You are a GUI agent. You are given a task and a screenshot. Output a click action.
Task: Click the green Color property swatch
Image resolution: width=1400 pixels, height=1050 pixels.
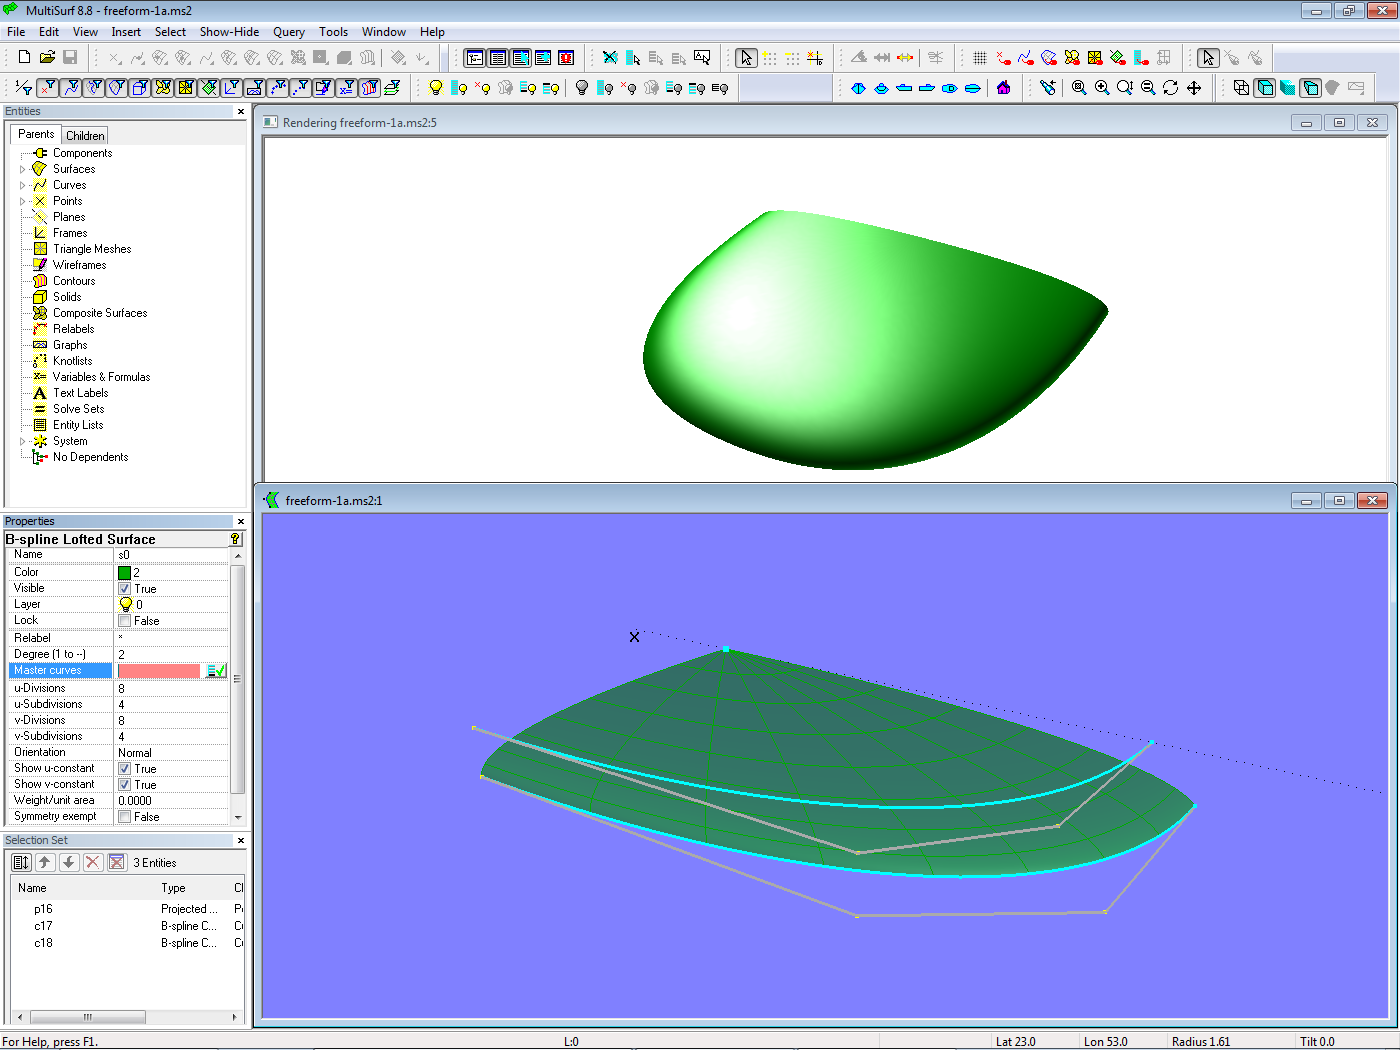pos(125,573)
